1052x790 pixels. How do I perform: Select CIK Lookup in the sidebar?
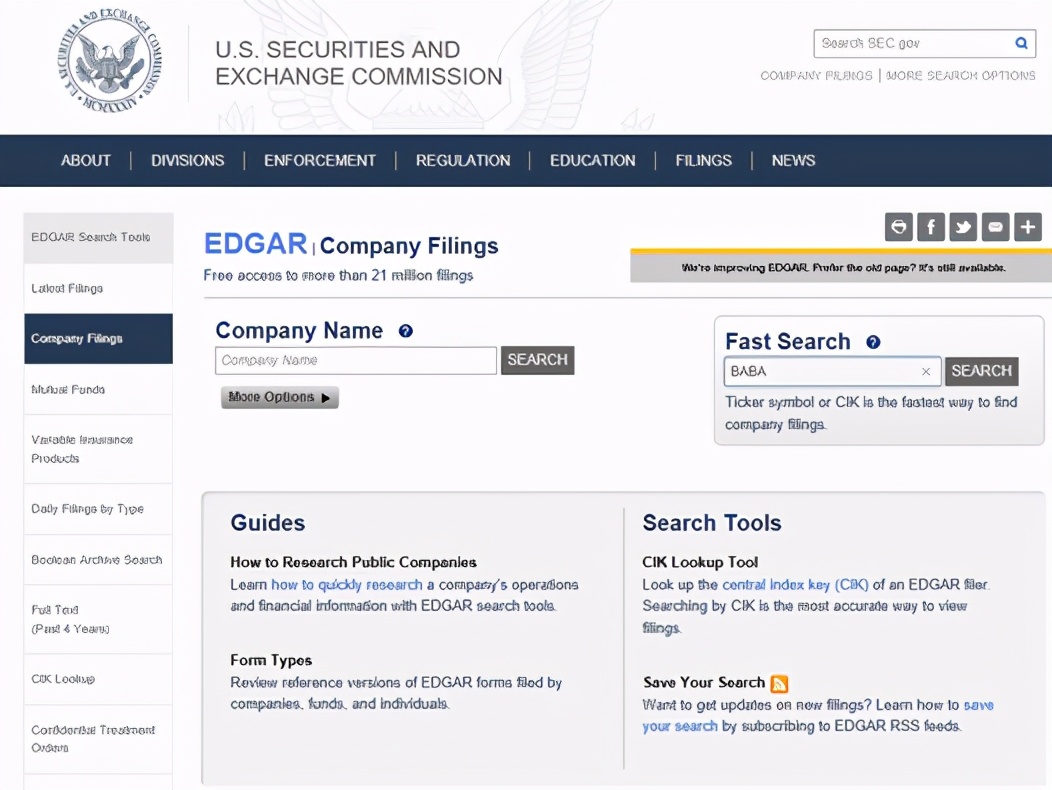(99, 679)
